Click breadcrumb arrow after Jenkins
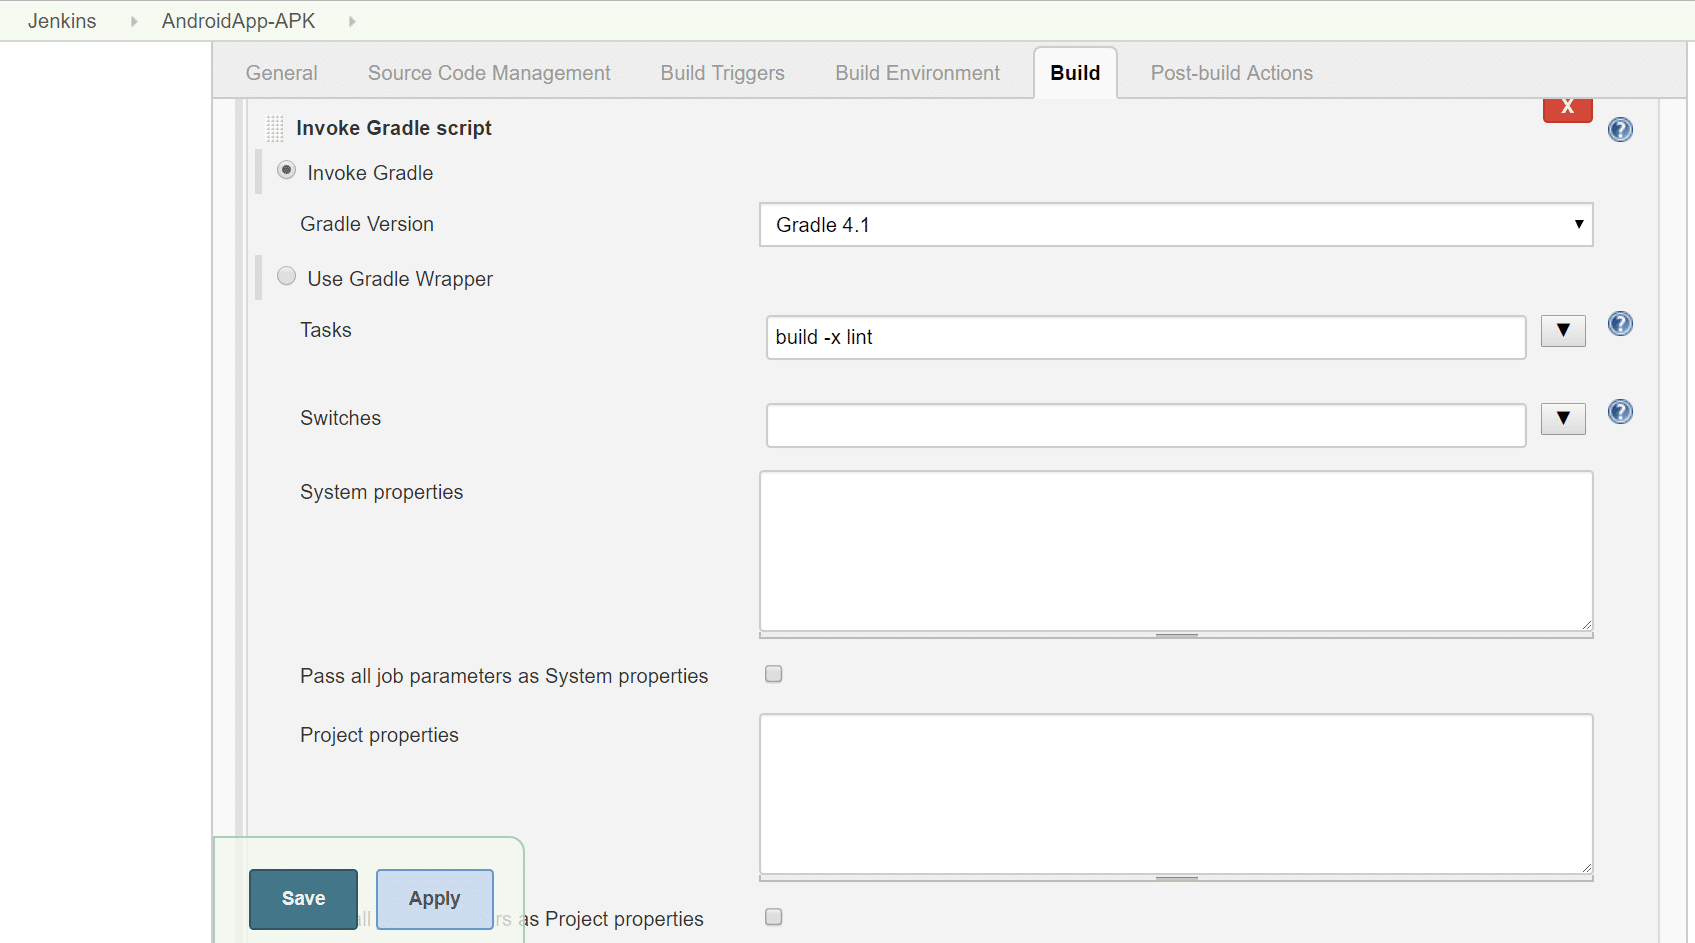 coord(134,21)
